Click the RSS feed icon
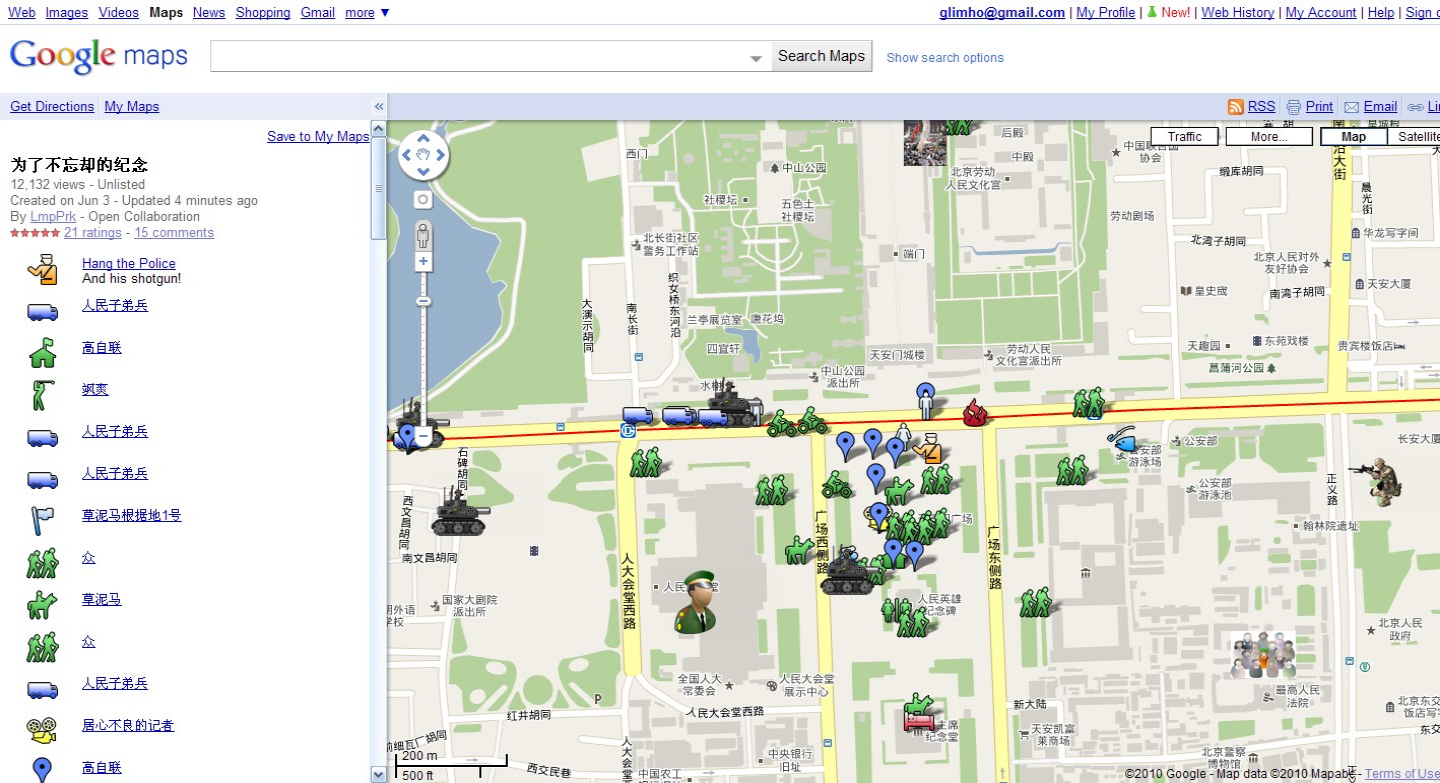1440x783 pixels. point(1235,107)
